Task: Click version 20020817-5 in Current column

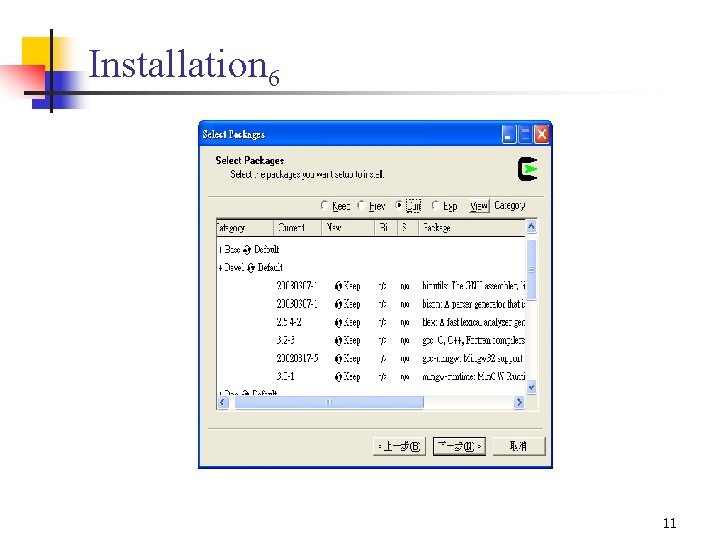Action: [x=298, y=359]
